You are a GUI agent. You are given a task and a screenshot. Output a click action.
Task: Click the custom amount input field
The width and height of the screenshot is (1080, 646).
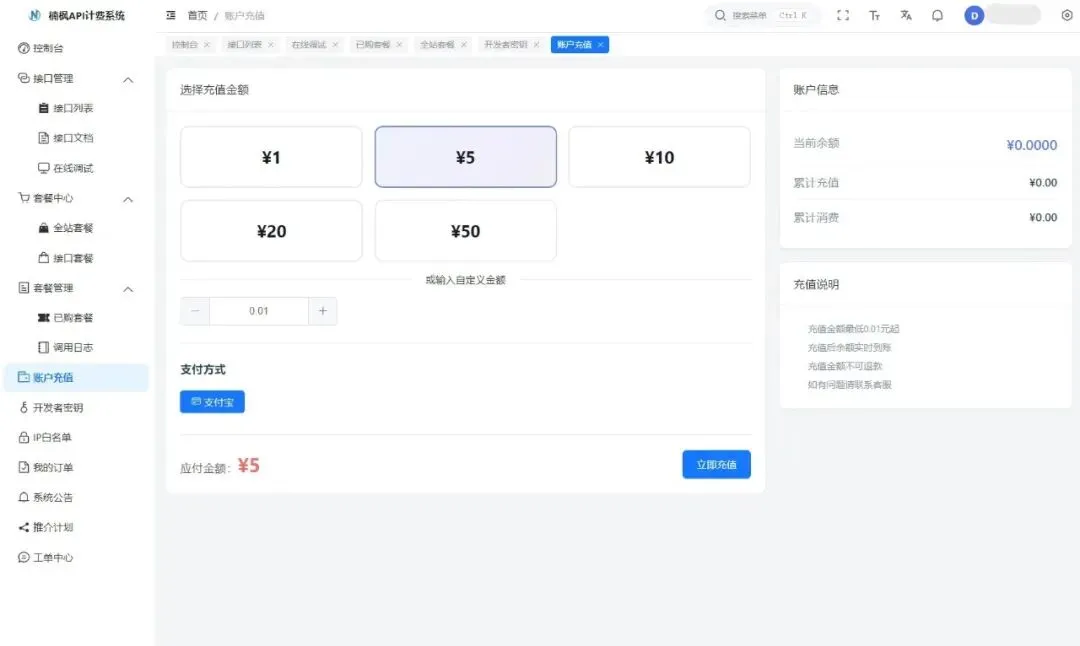[x=259, y=311]
